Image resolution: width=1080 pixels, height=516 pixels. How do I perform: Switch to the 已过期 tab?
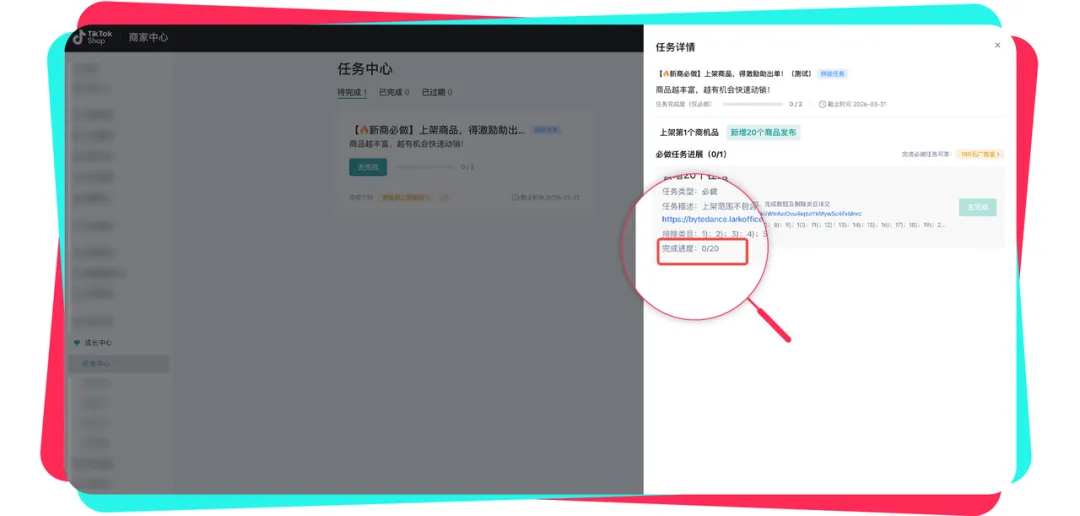437,92
